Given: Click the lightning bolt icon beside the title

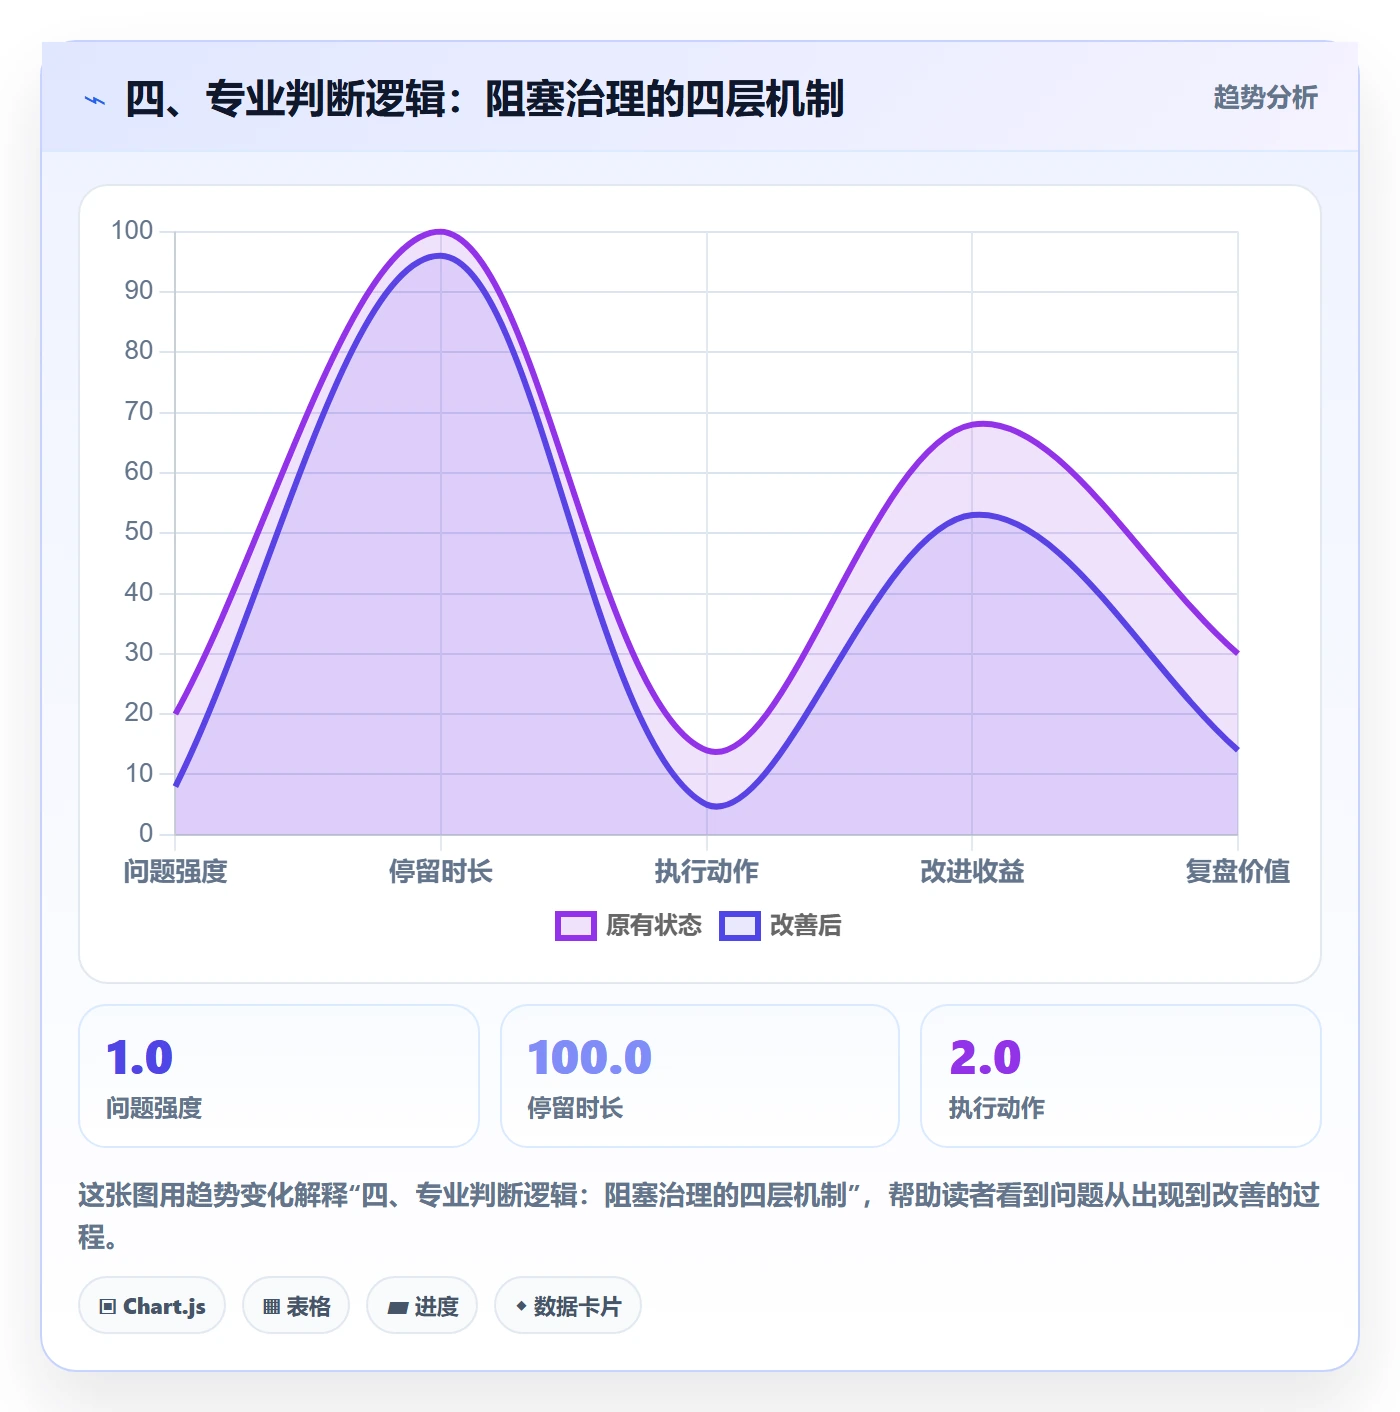Looking at the screenshot, I should [x=95, y=100].
